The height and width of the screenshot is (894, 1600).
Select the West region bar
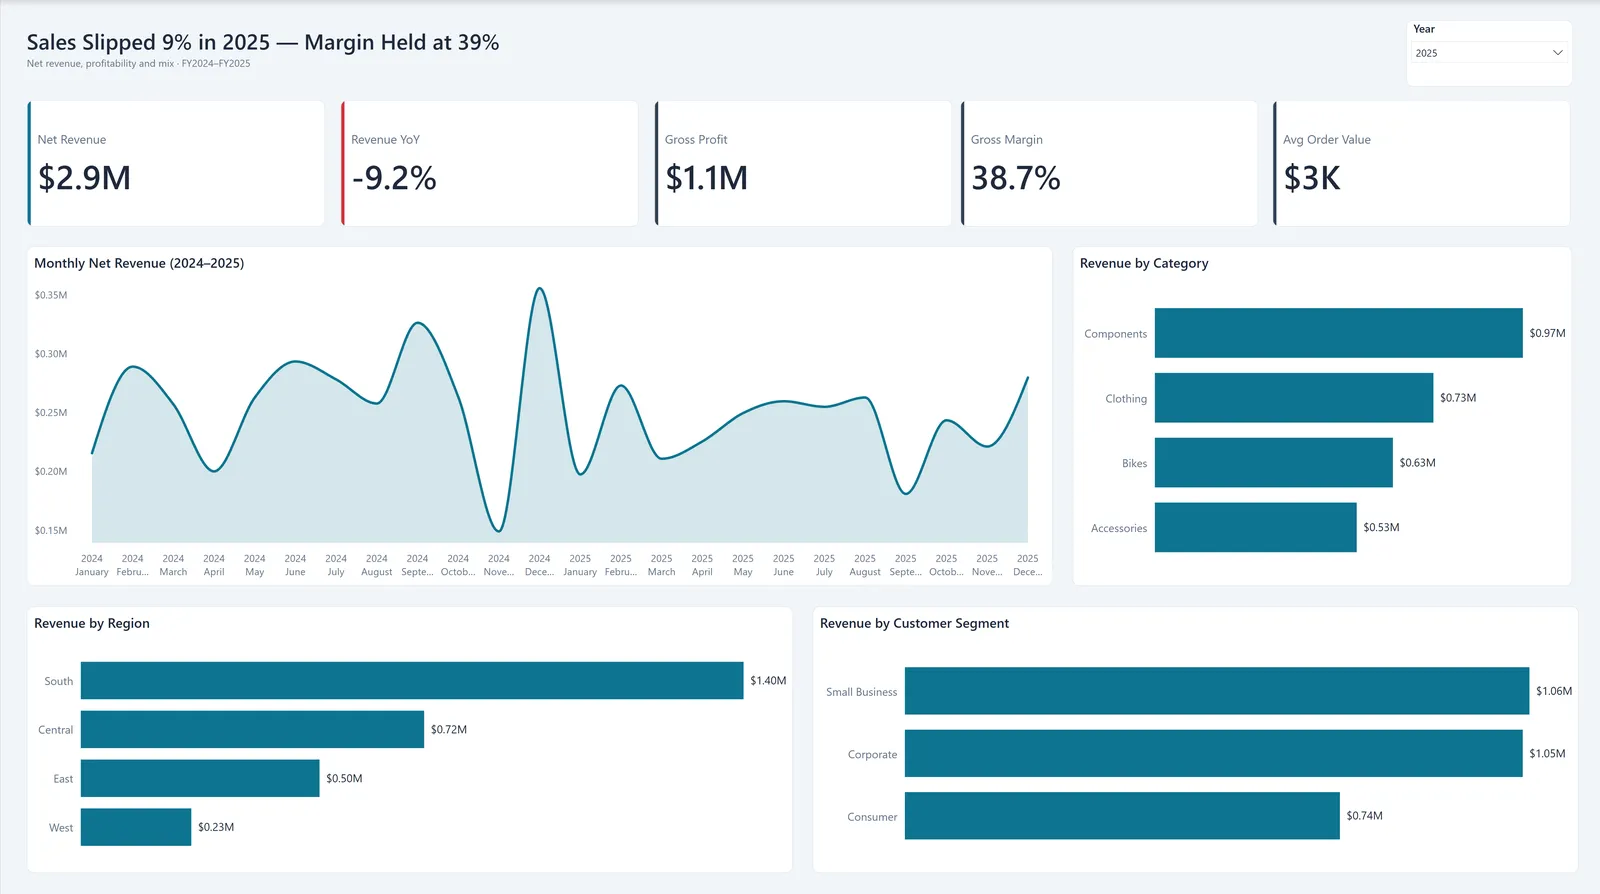tap(136, 827)
